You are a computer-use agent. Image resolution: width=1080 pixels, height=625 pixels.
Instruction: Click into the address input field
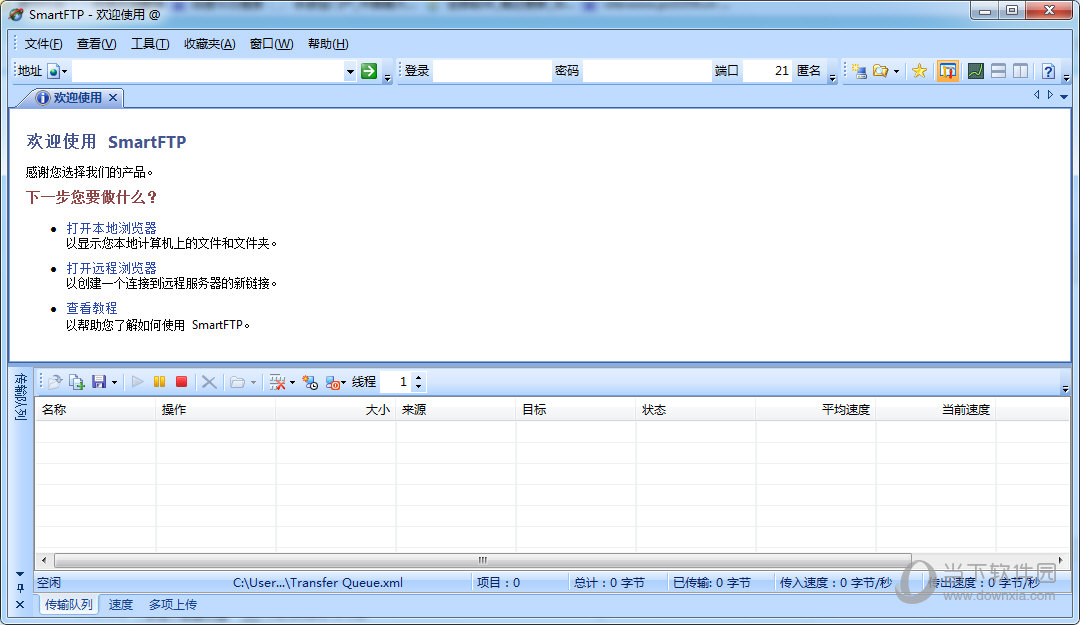208,71
